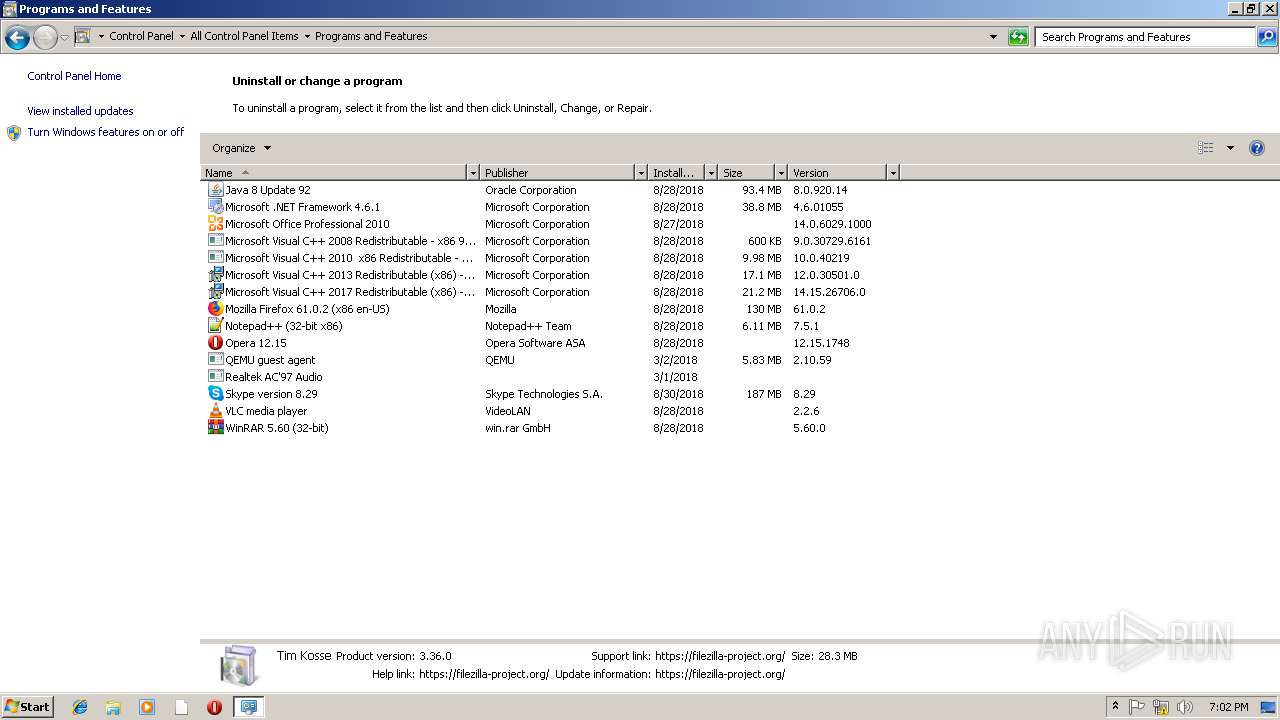The height and width of the screenshot is (720, 1280).
Task: Click the Notepad++ program icon
Action: click(x=215, y=326)
